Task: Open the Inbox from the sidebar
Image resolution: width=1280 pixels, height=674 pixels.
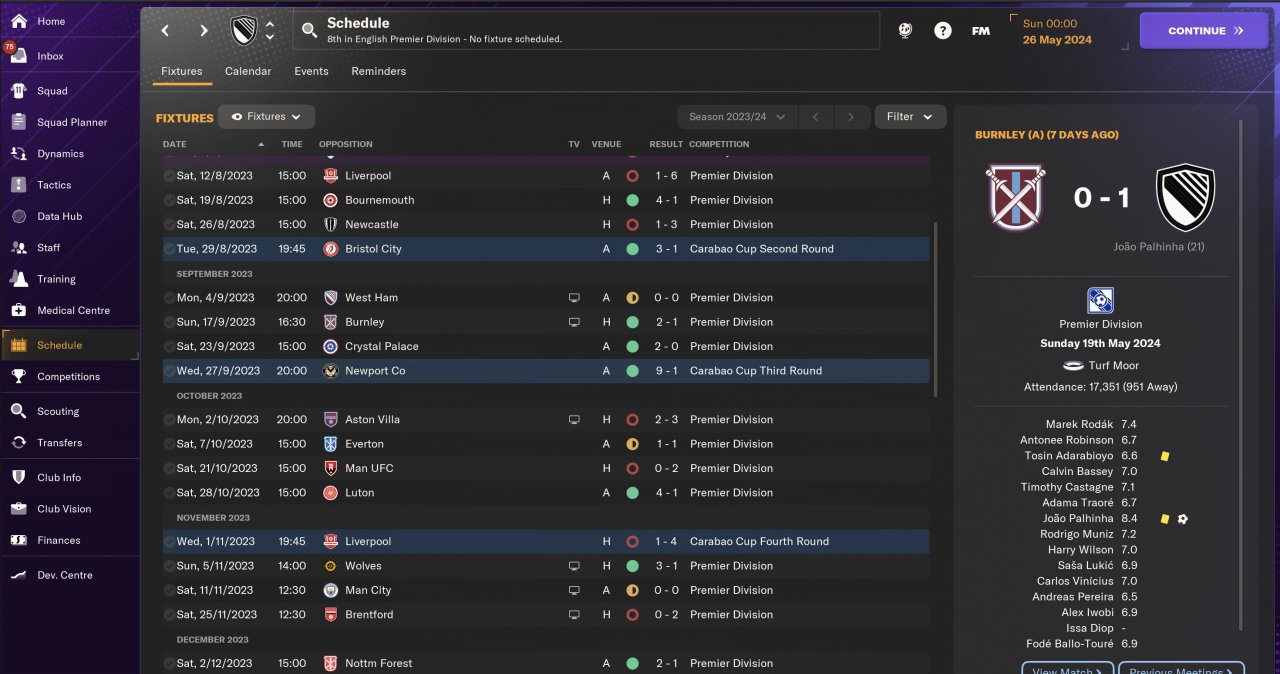Action: point(50,56)
